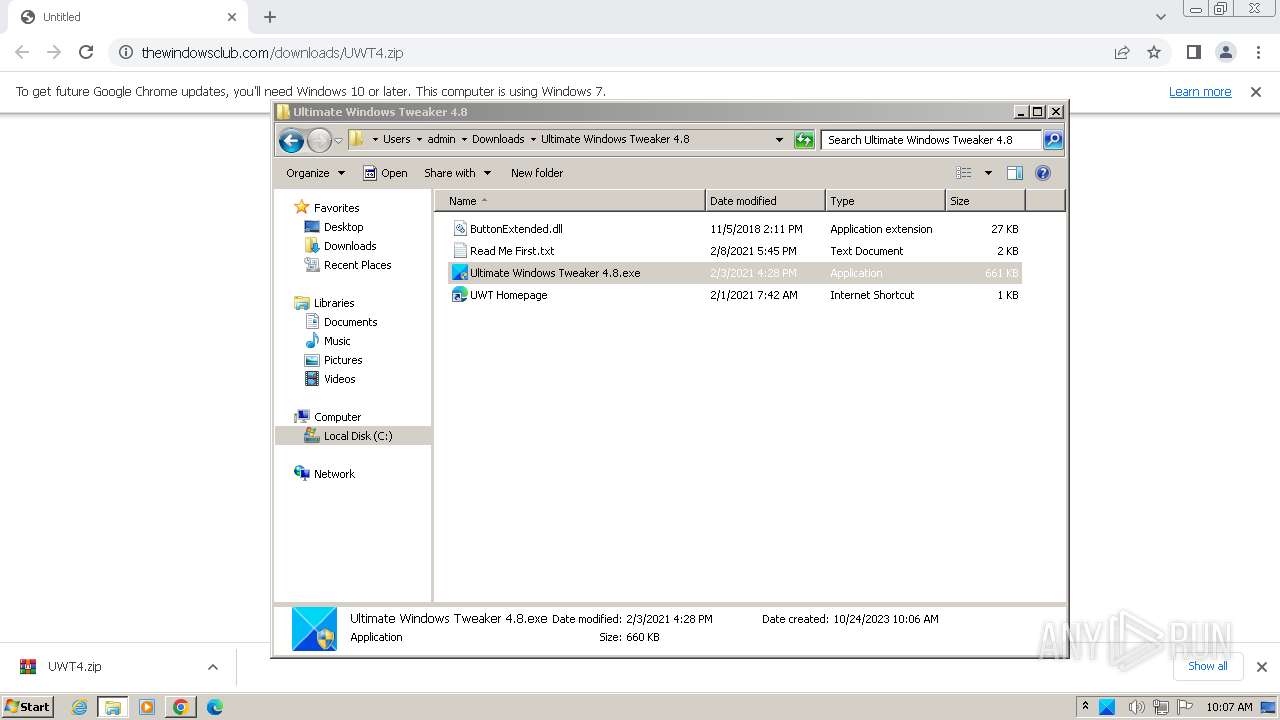This screenshot has width=1280, height=720.
Task: Expand the address bar history dropdown
Action: pos(780,140)
